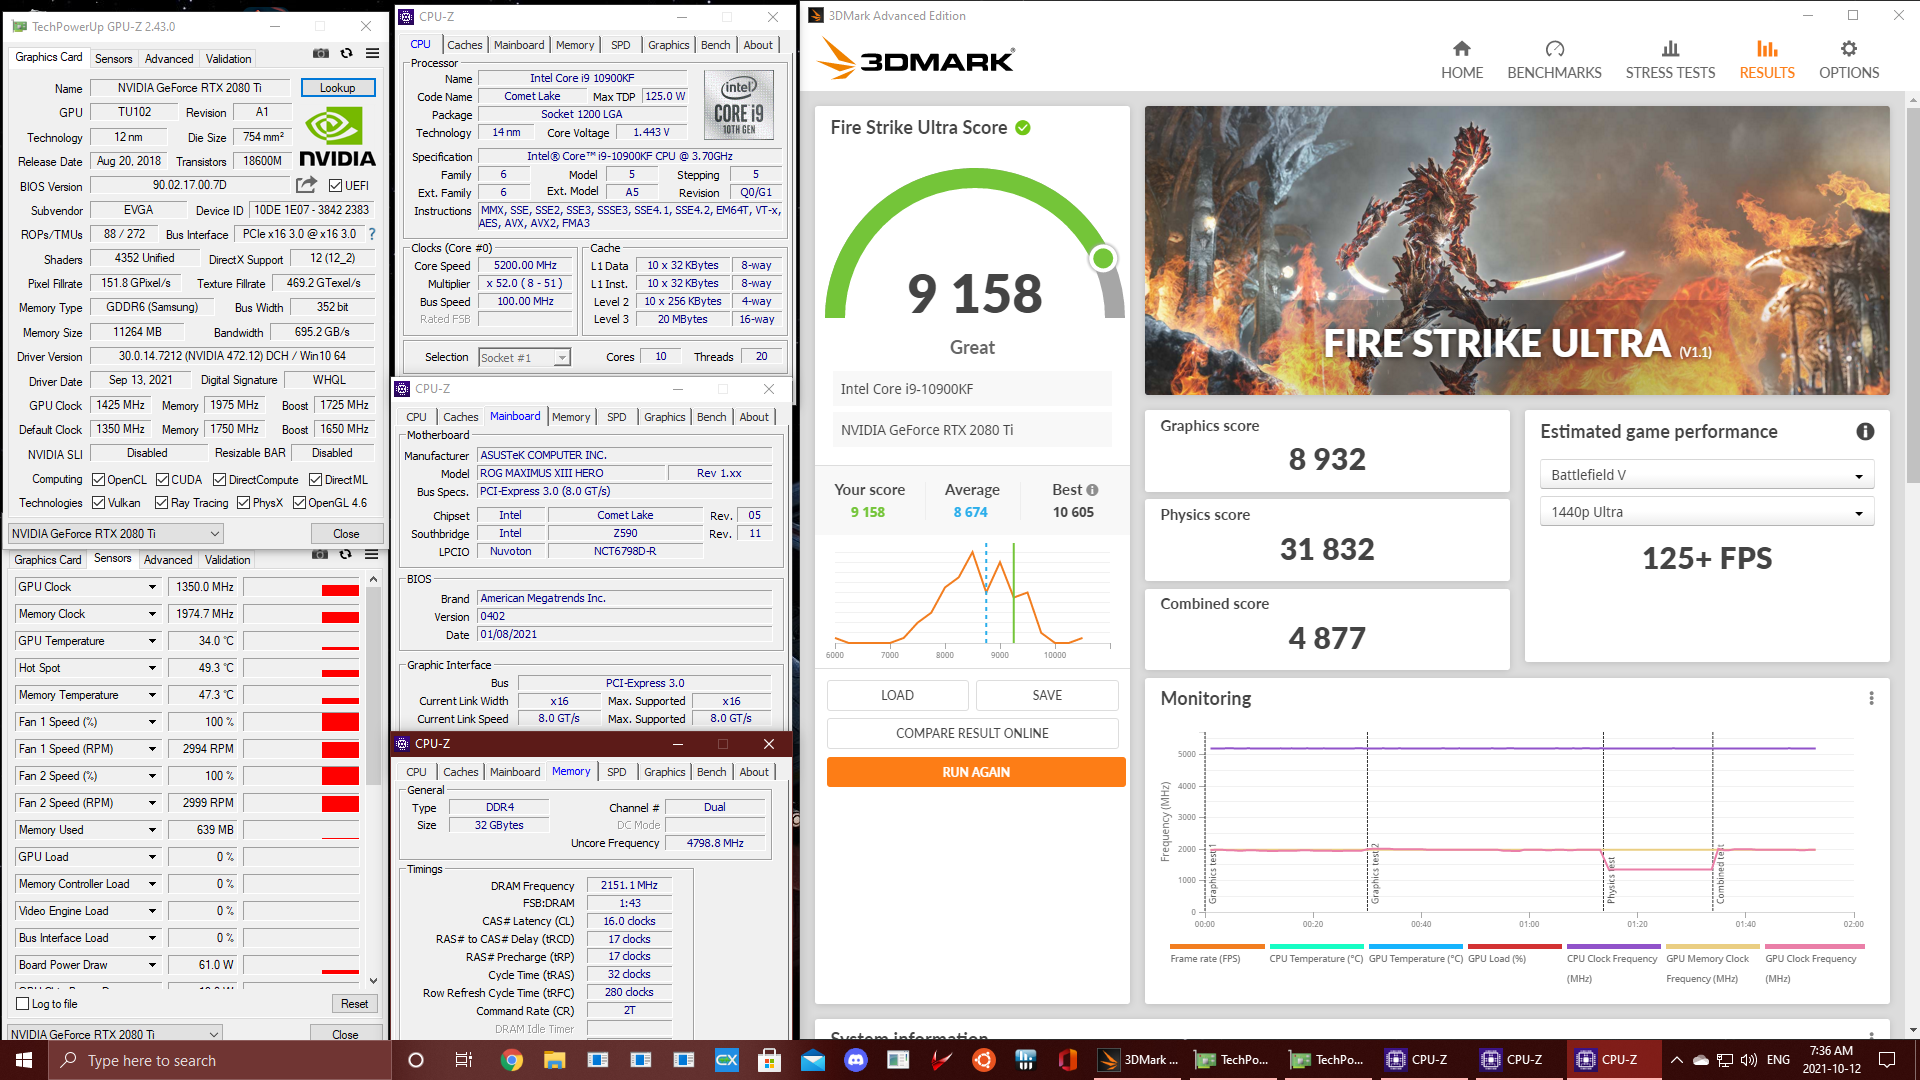Viewport: 1920px width, 1080px height.
Task: Click the GPU Temperature legend swatch in Monitoring
Action: 1415,946
